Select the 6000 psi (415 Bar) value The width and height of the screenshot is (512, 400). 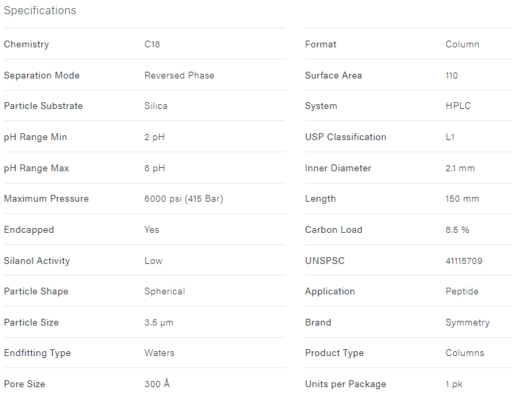pyautogui.click(x=184, y=199)
